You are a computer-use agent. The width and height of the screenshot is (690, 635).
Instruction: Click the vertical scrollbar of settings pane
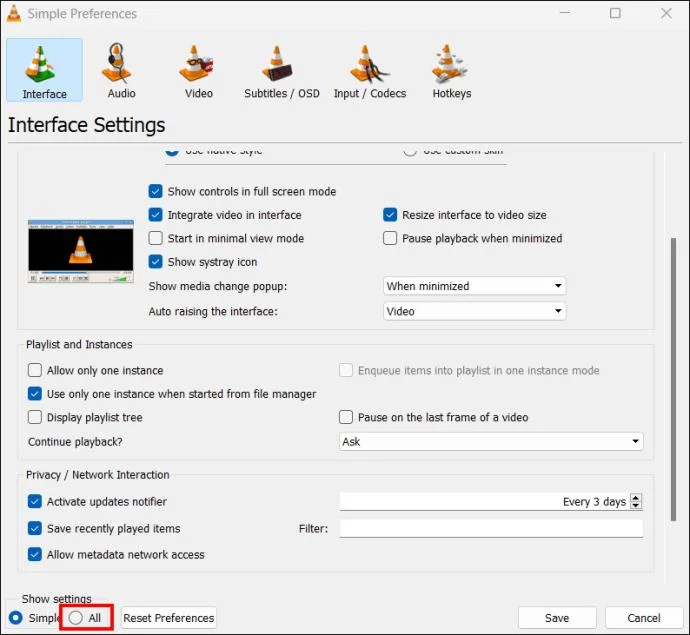[673, 379]
